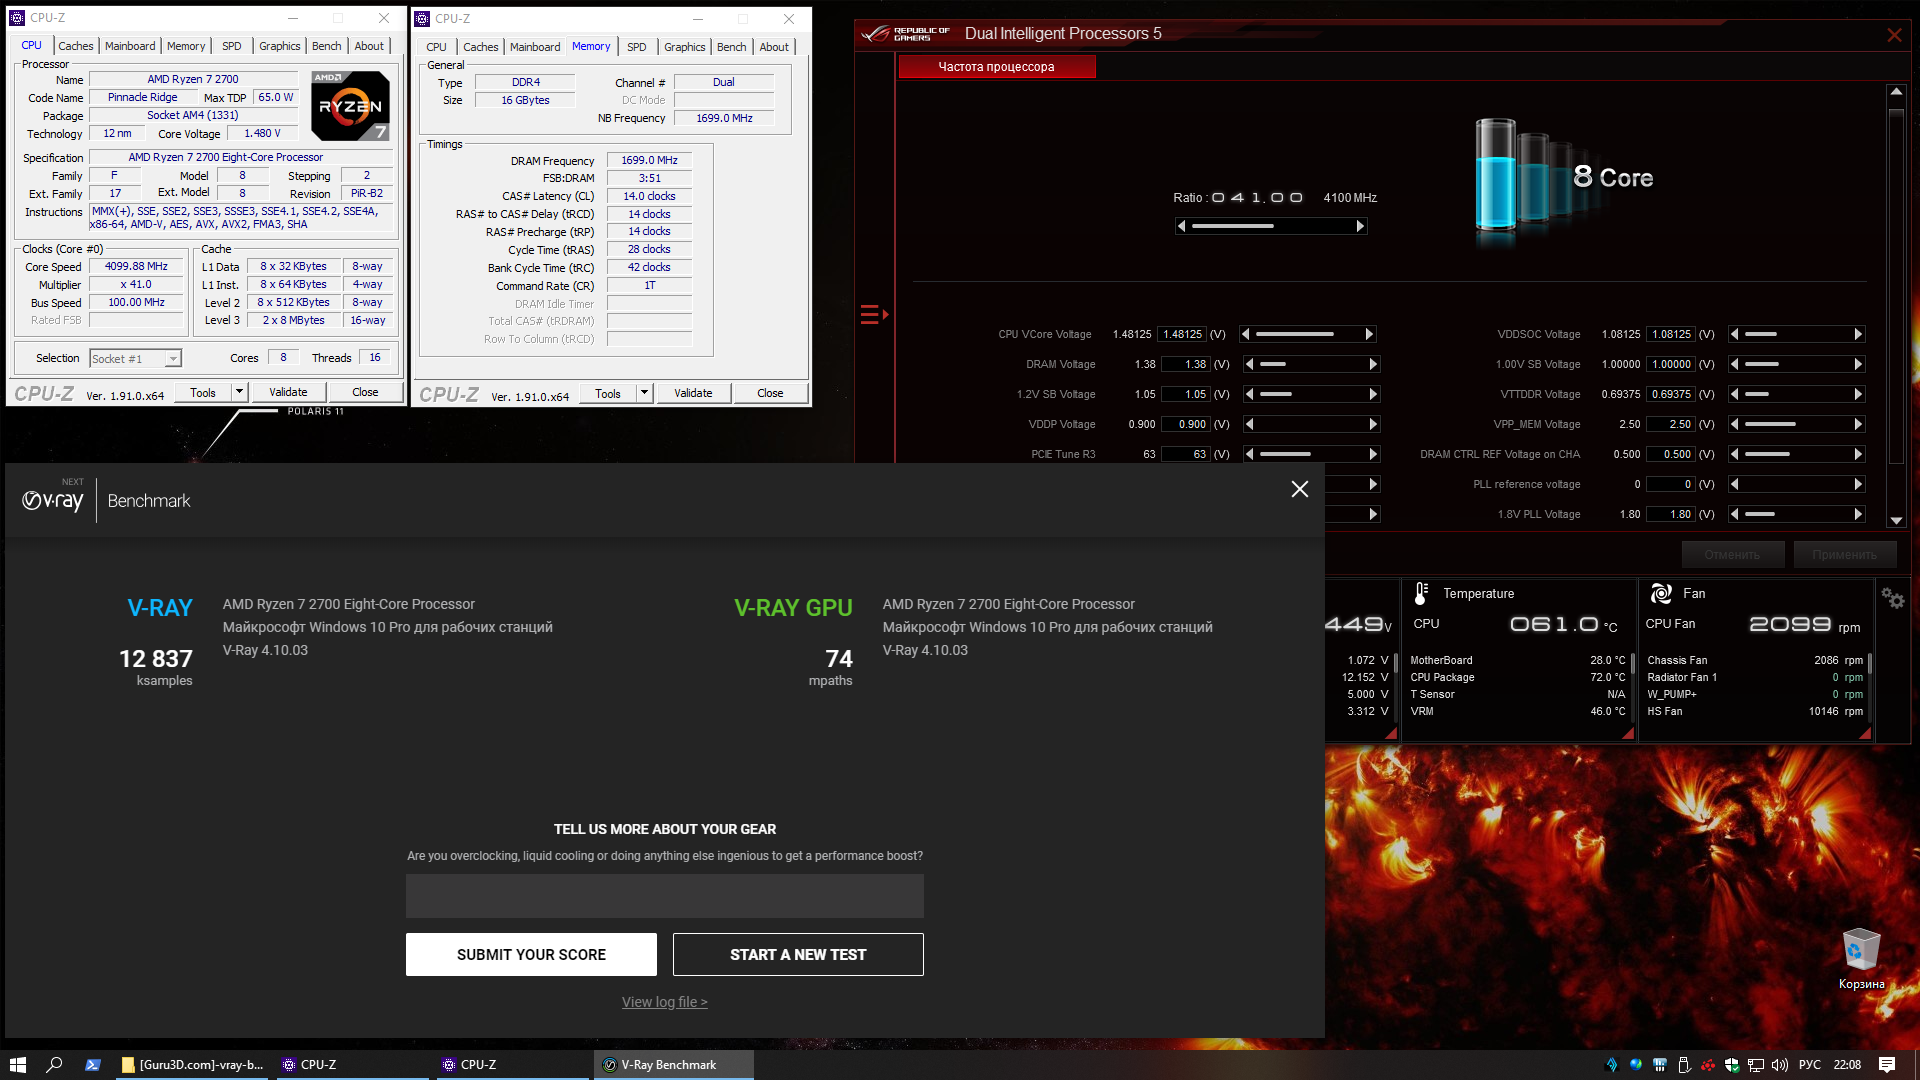Screen dimensions: 1920x1080
Task: Click the gear settings icon in monitoring panel
Action: click(x=1892, y=598)
